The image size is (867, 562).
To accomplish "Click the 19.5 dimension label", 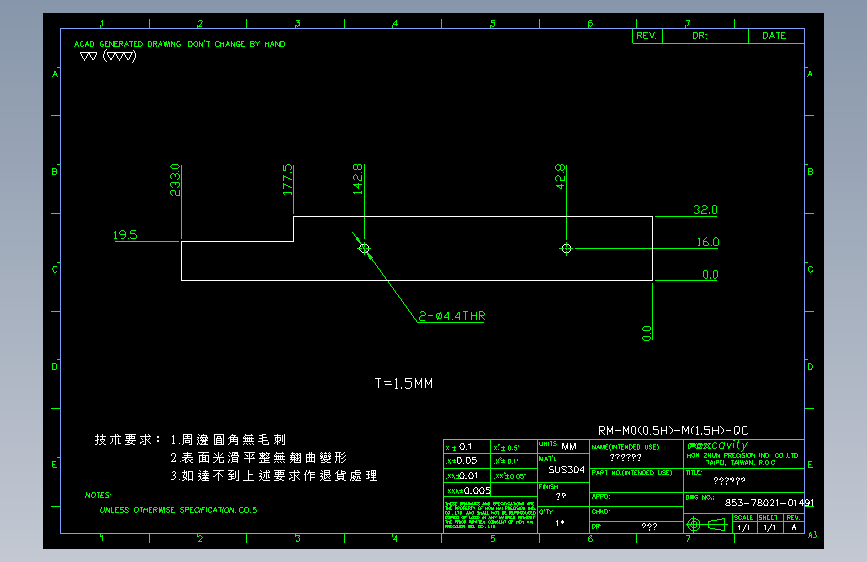I will tap(125, 235).
